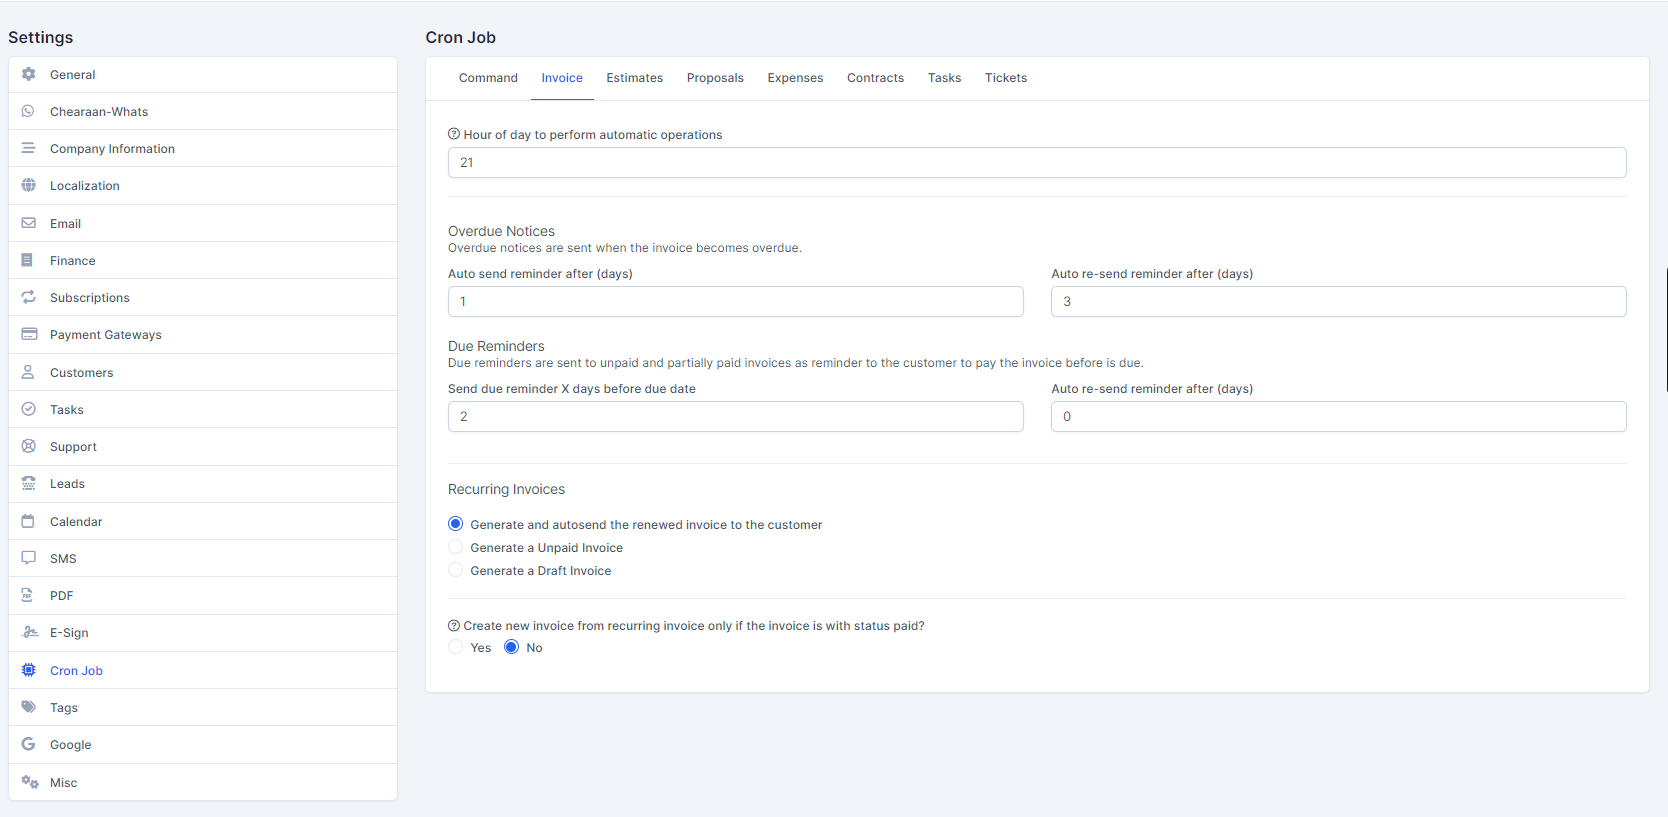
Task: Click the Google G icon
Action: pyautogui.click(x=28, y=744)
